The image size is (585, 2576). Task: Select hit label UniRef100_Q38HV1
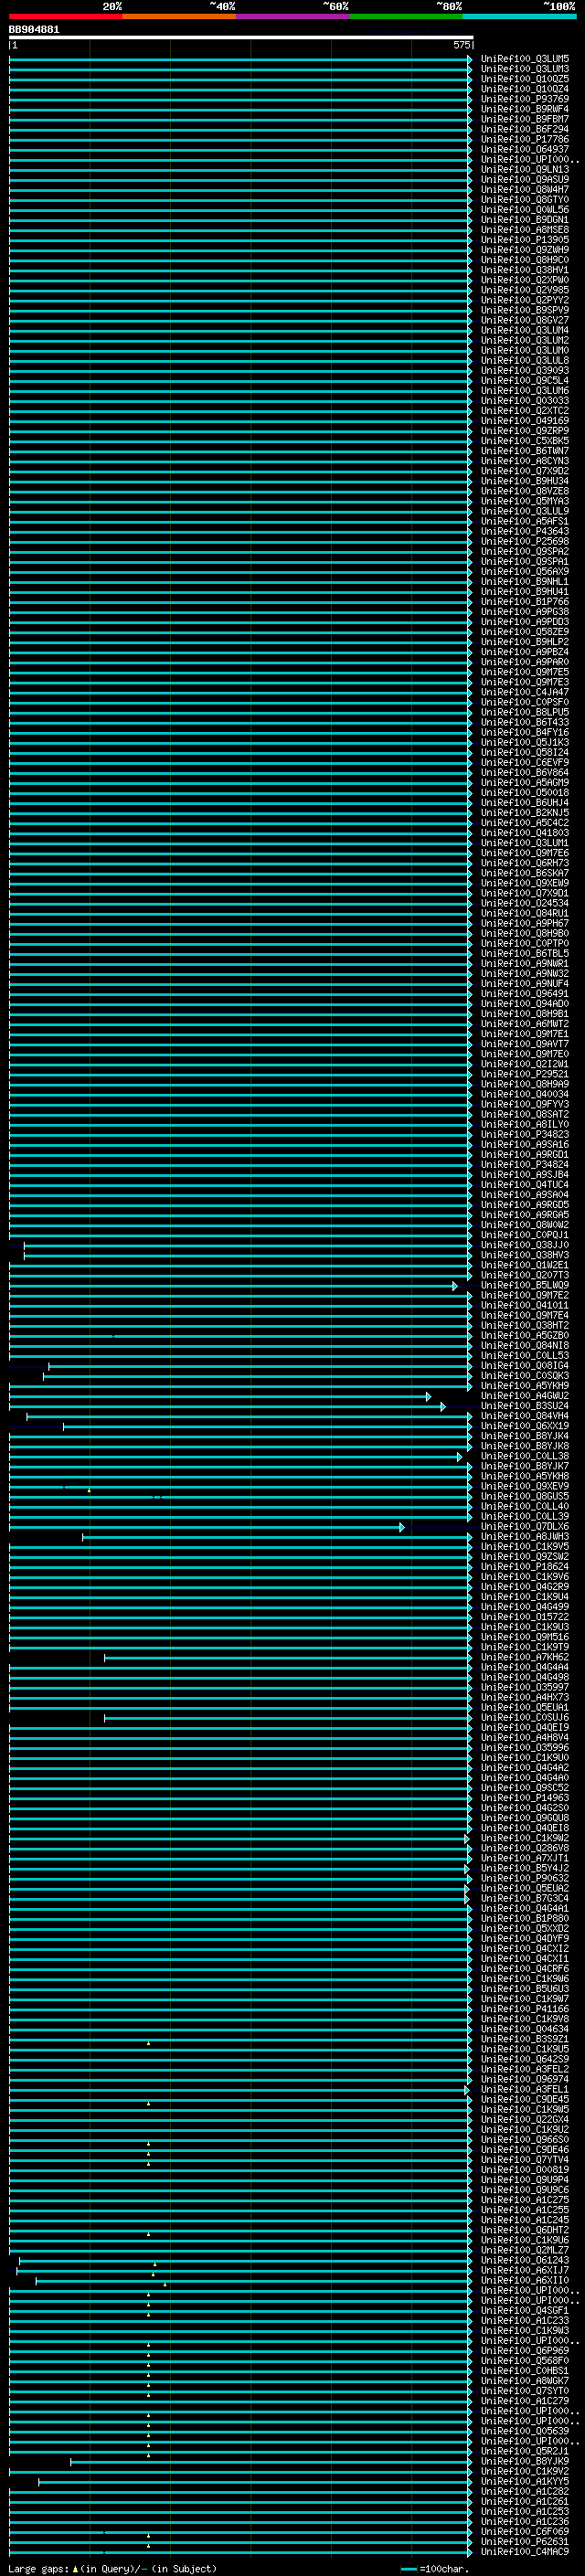[x=525, y=270]
